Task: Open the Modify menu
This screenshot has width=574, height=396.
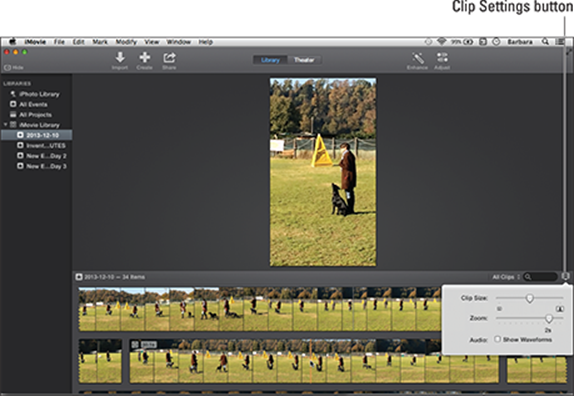Action: pyautogui.click(x=126, y=42)
